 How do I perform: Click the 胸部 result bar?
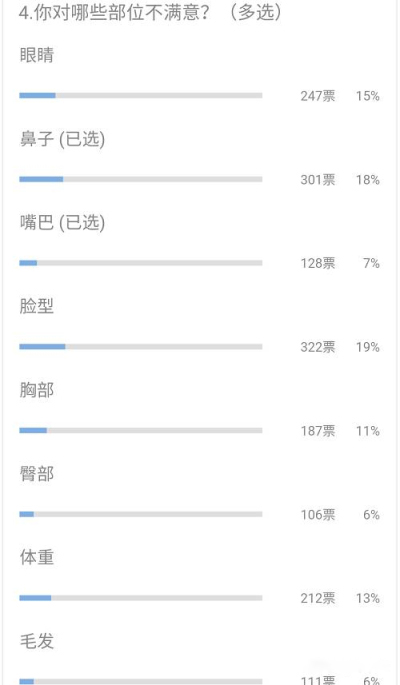click(x=141, y=430)
